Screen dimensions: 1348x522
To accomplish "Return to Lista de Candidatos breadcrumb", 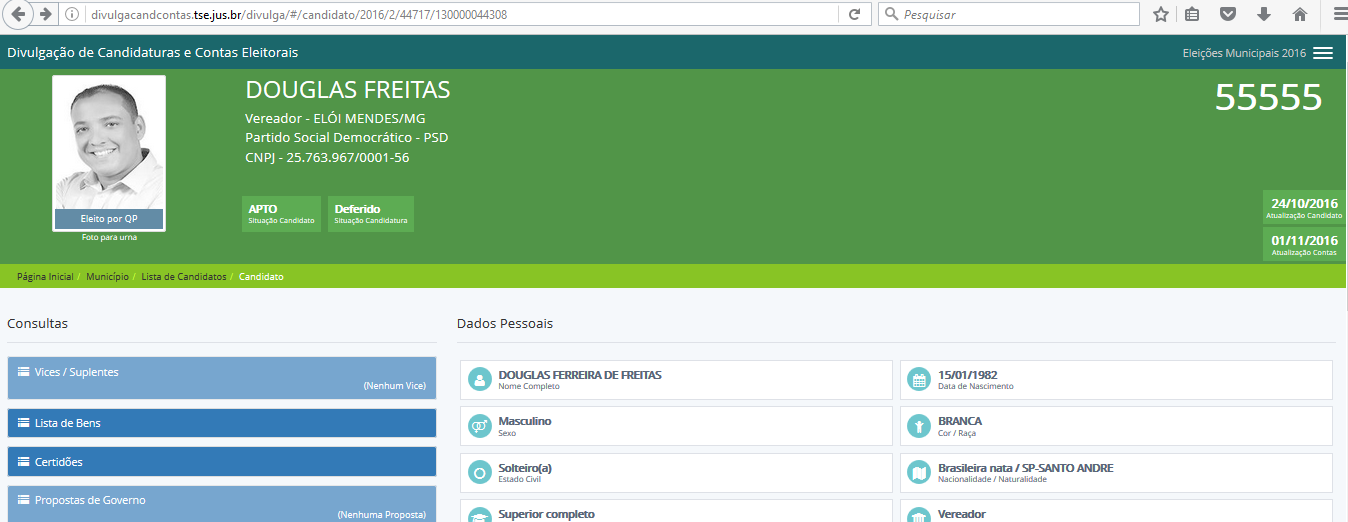I will pyautogui.click(x=183, y=276).
